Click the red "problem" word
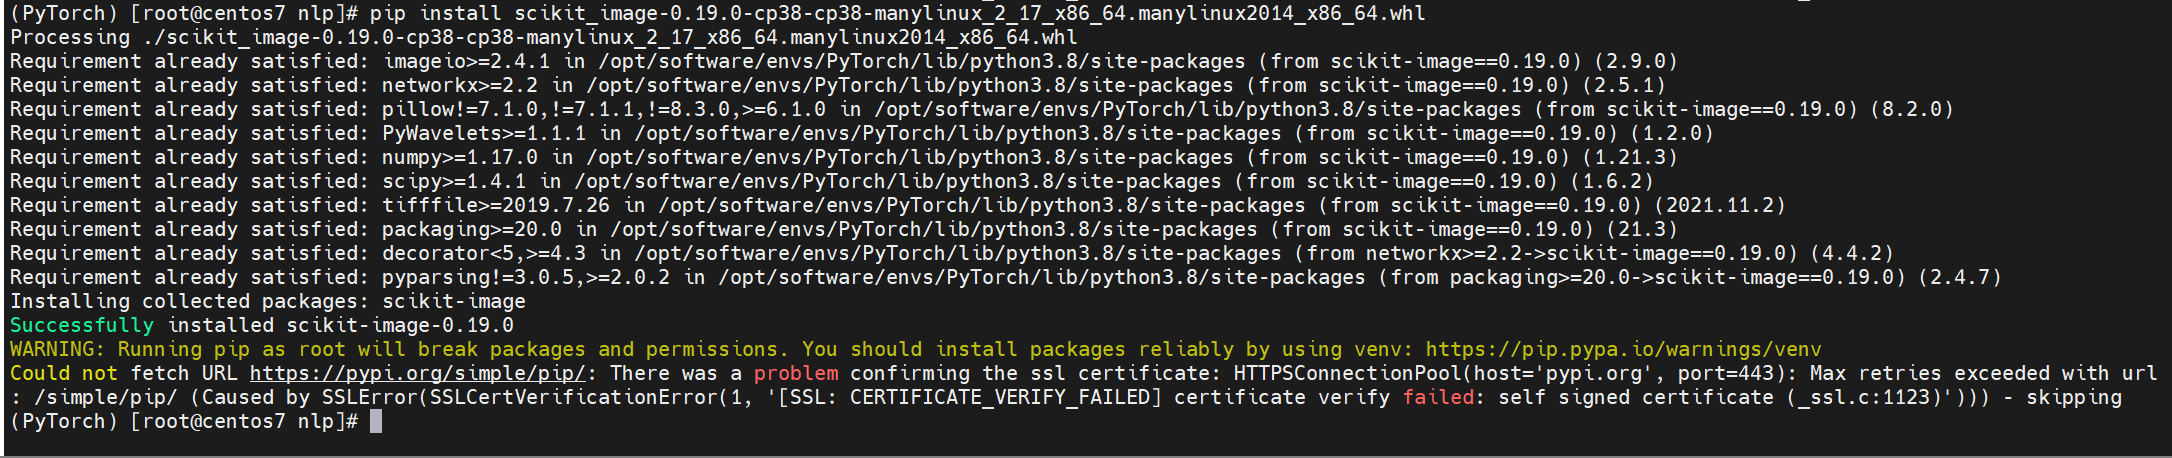Viewport: 2172px width, 458px height. click(x=796, y=373)
